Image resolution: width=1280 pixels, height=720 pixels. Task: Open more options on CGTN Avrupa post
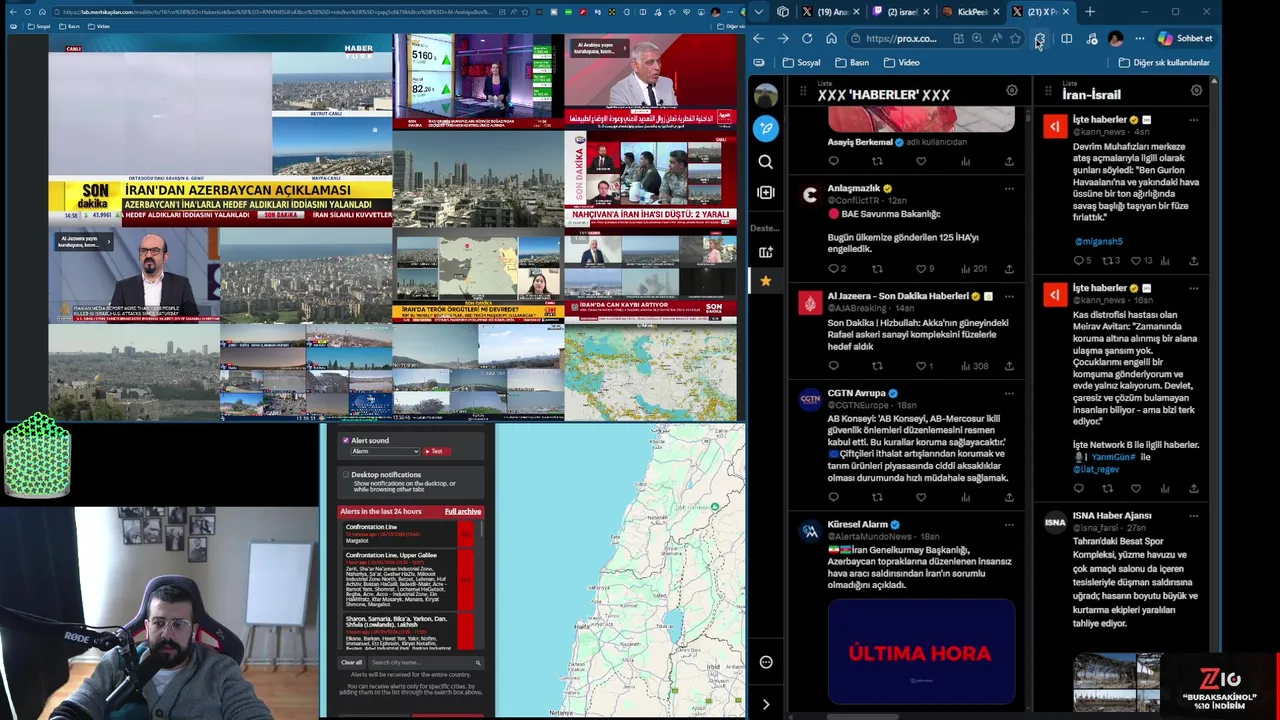(1009, 394)
